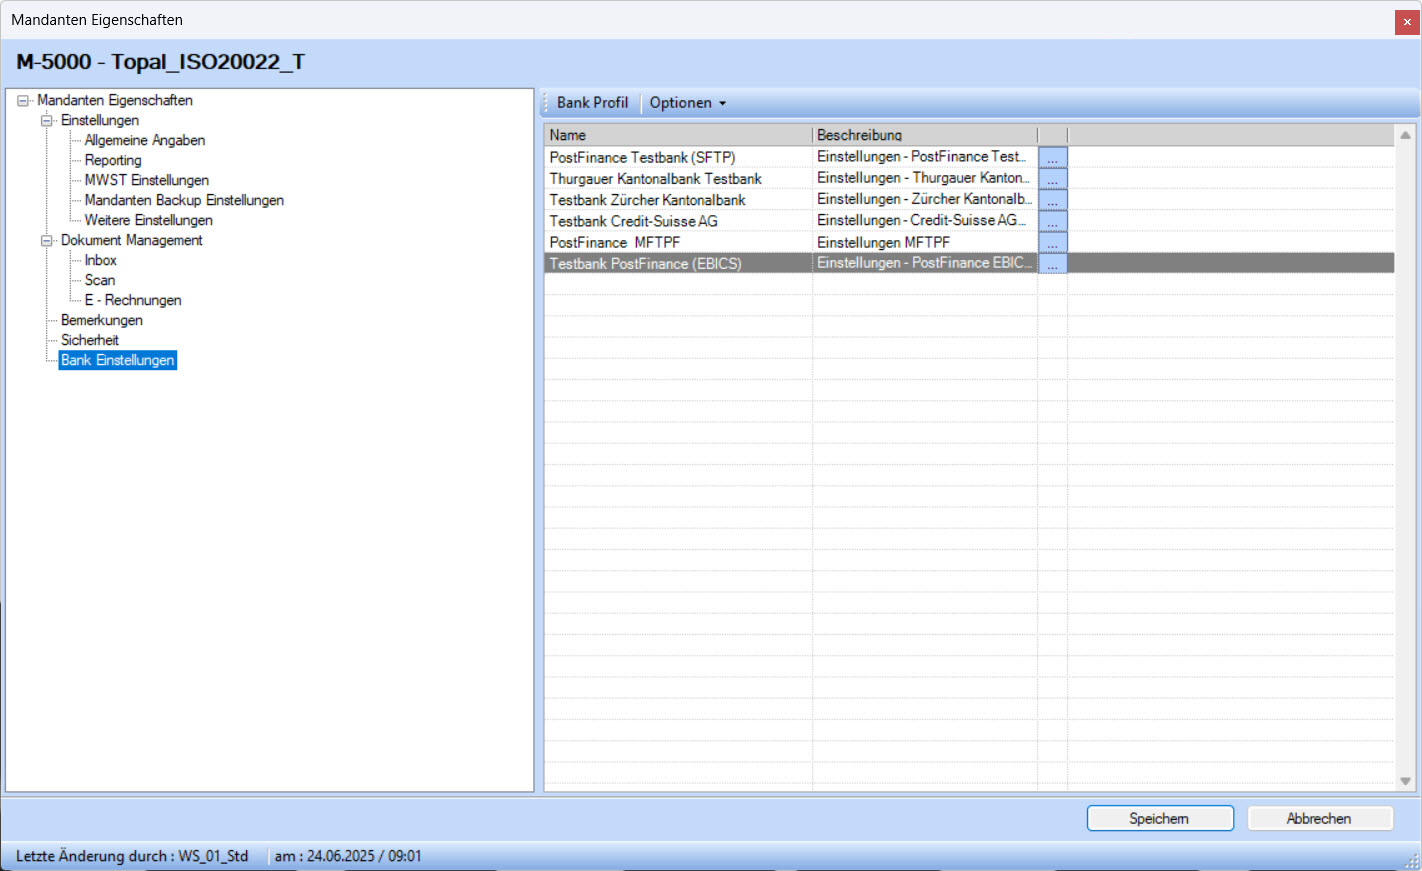
Task: Open ellipsis button for PostFinance MFTPF row
Action: coord(1052,243)
